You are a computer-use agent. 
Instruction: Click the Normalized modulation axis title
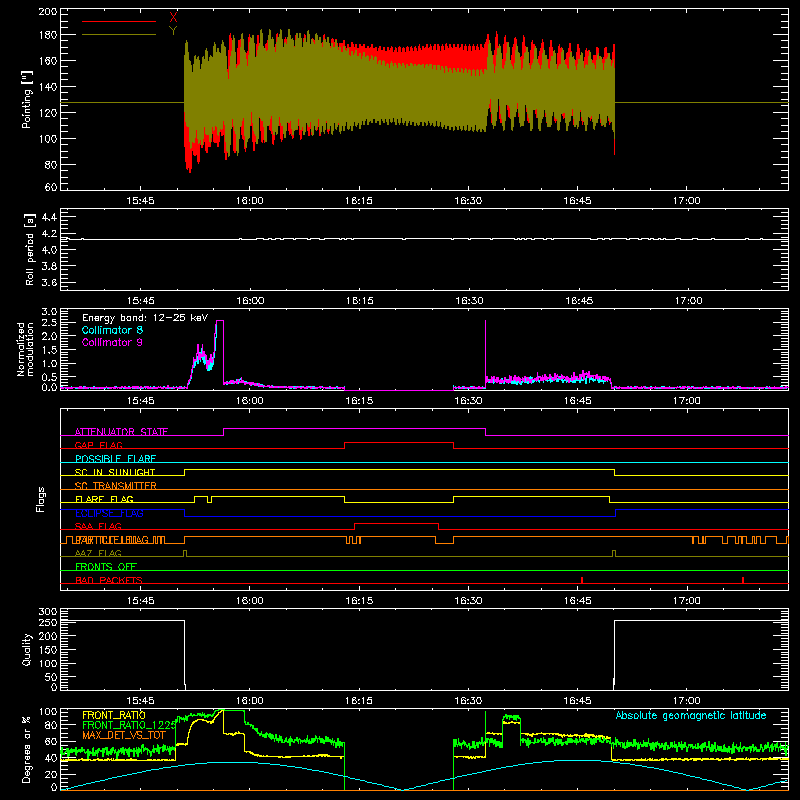point(25,349)
